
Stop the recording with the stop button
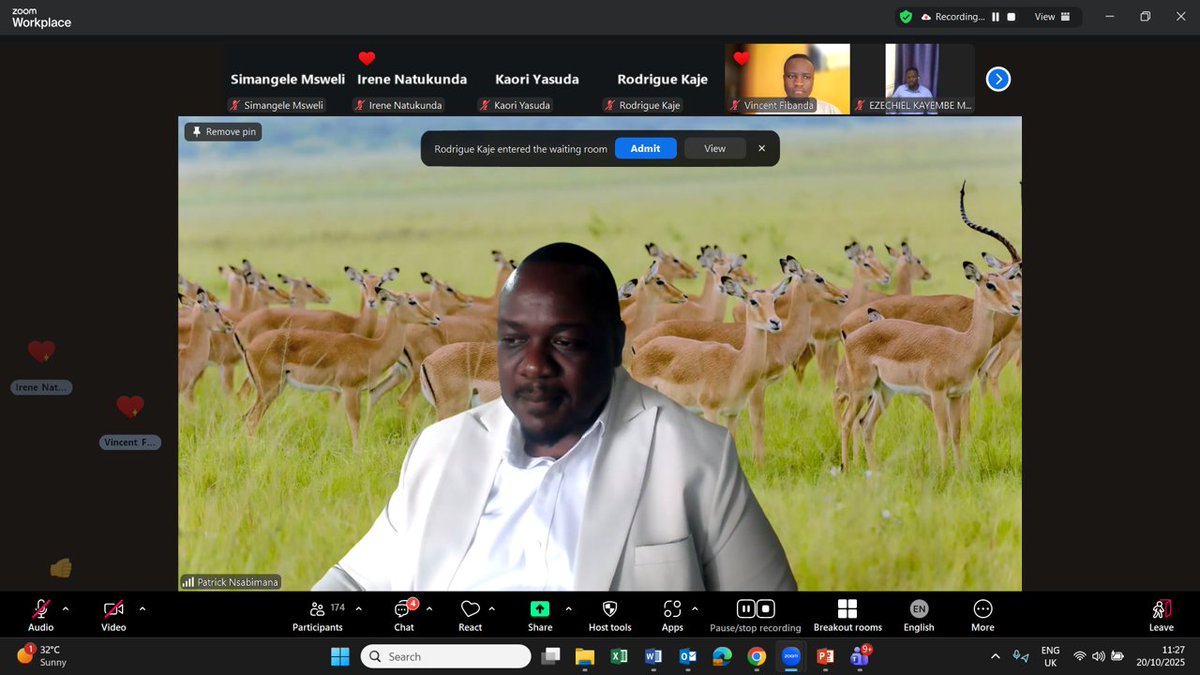click(1012, 16)
